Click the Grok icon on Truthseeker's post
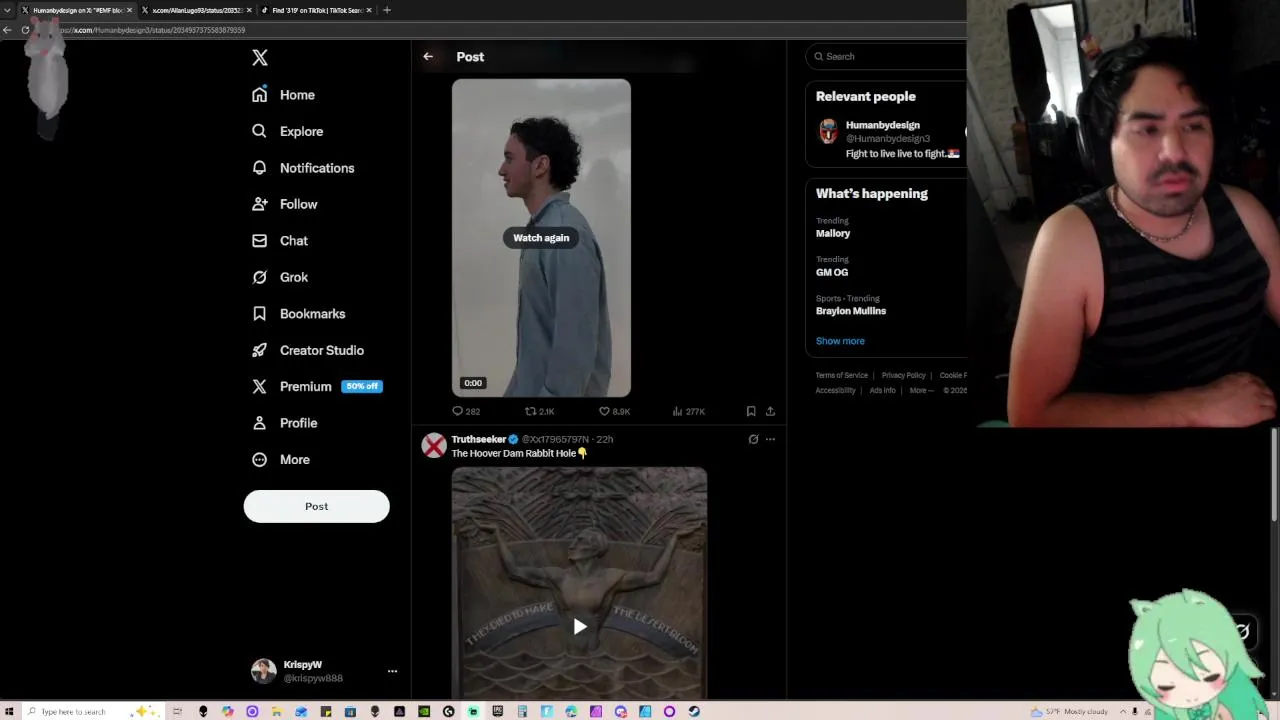The width and height of the screenshot is (1280, 720). [753, 439]
